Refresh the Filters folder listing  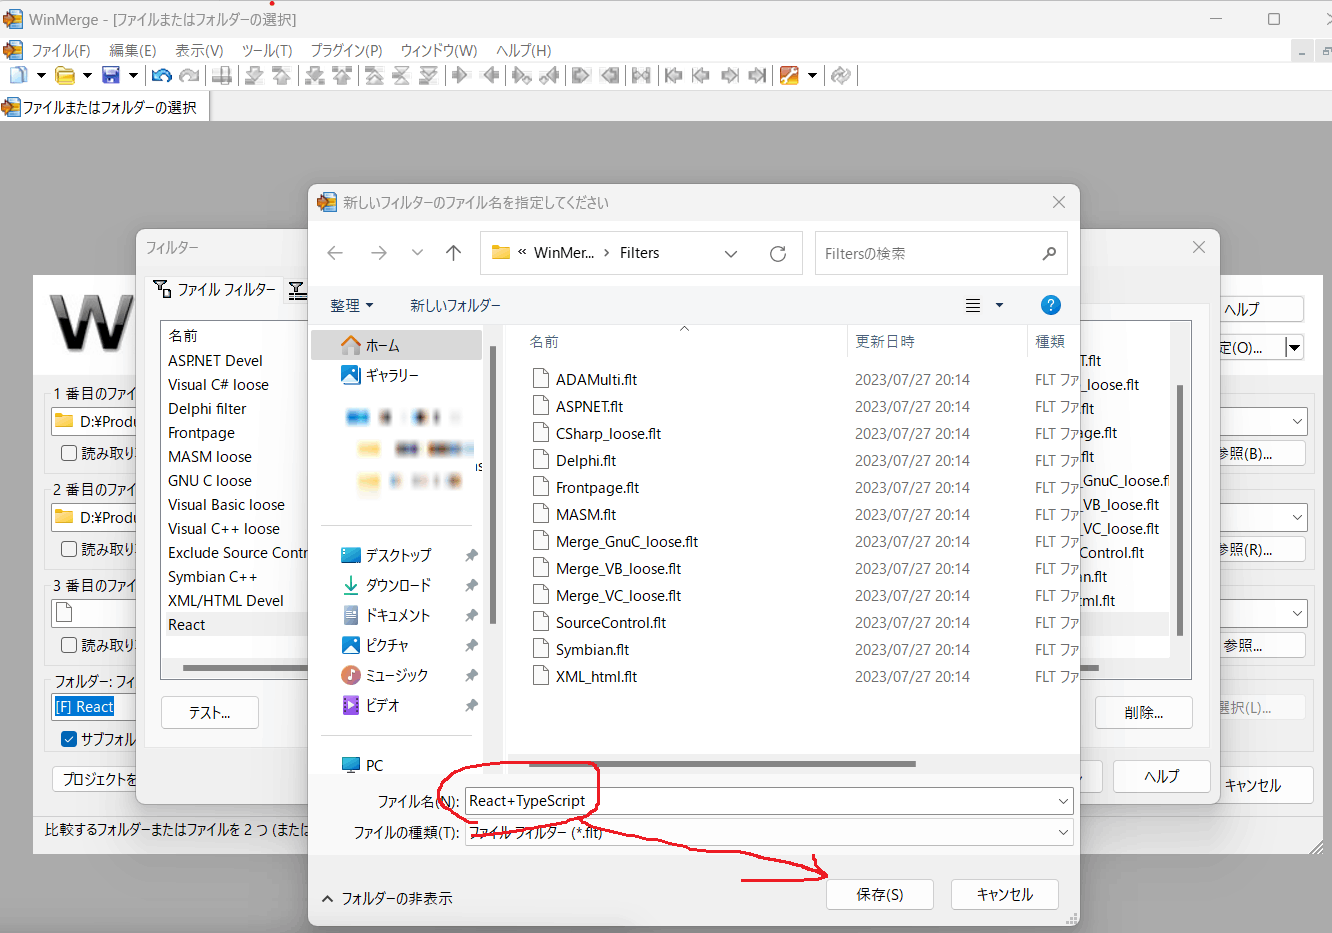[778, 254]
